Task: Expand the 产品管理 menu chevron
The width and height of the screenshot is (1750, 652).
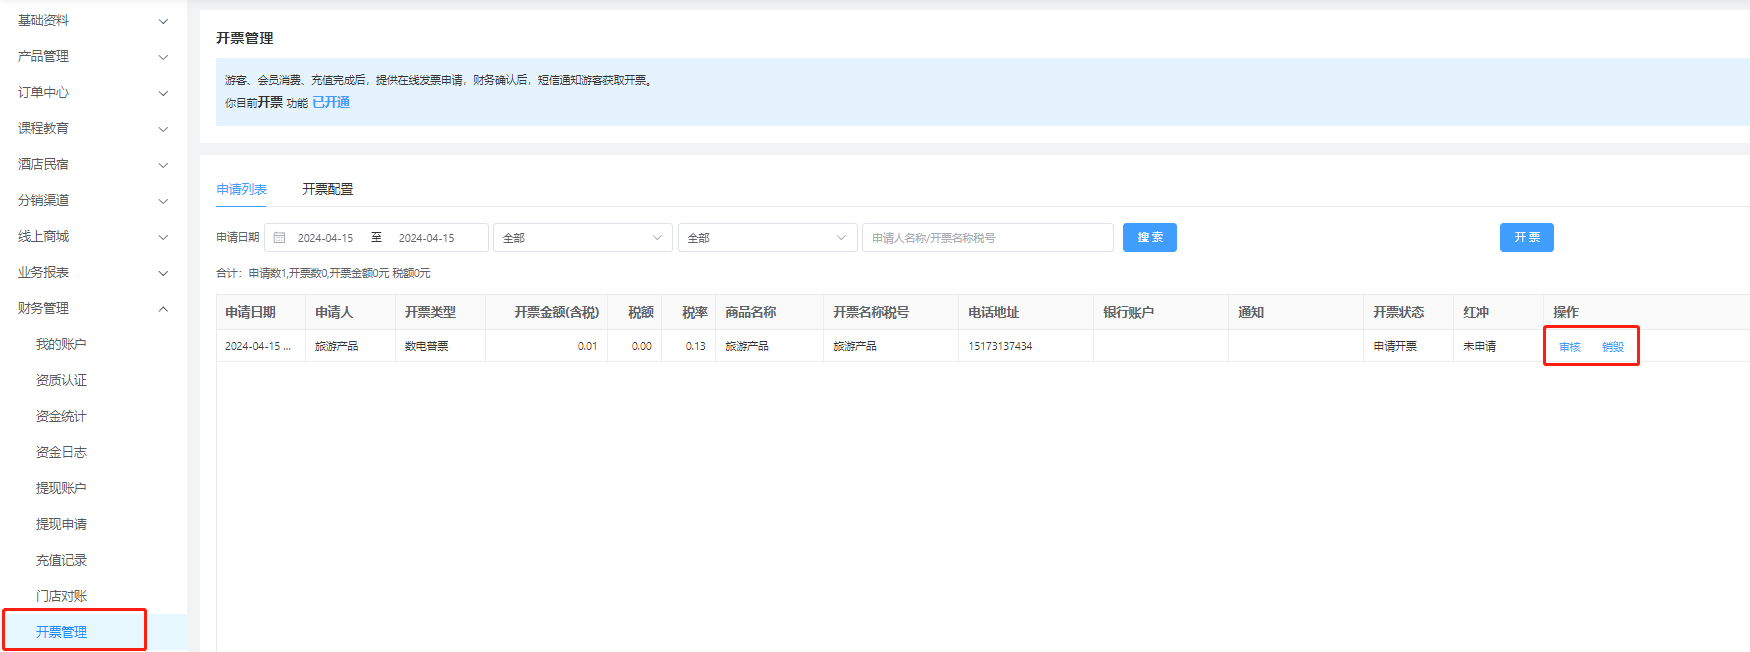Action: click(x=163, y=57)
